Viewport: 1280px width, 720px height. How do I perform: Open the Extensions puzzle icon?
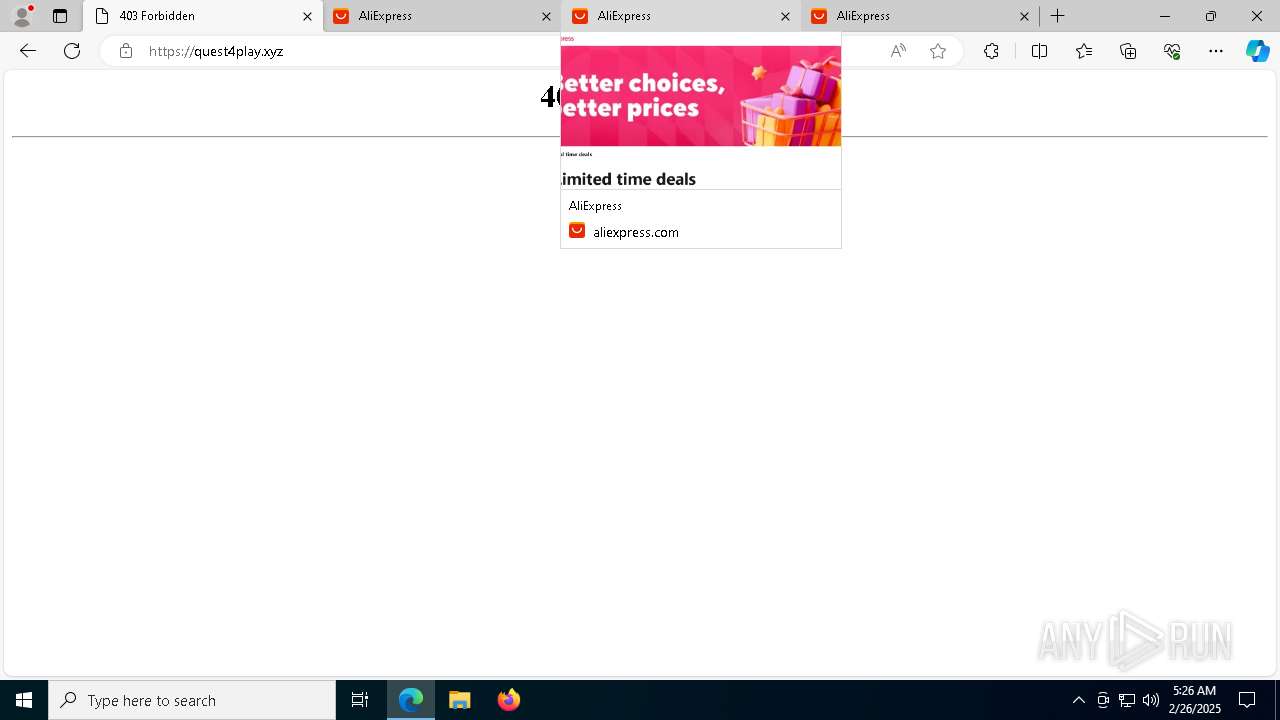coord(991,51)
